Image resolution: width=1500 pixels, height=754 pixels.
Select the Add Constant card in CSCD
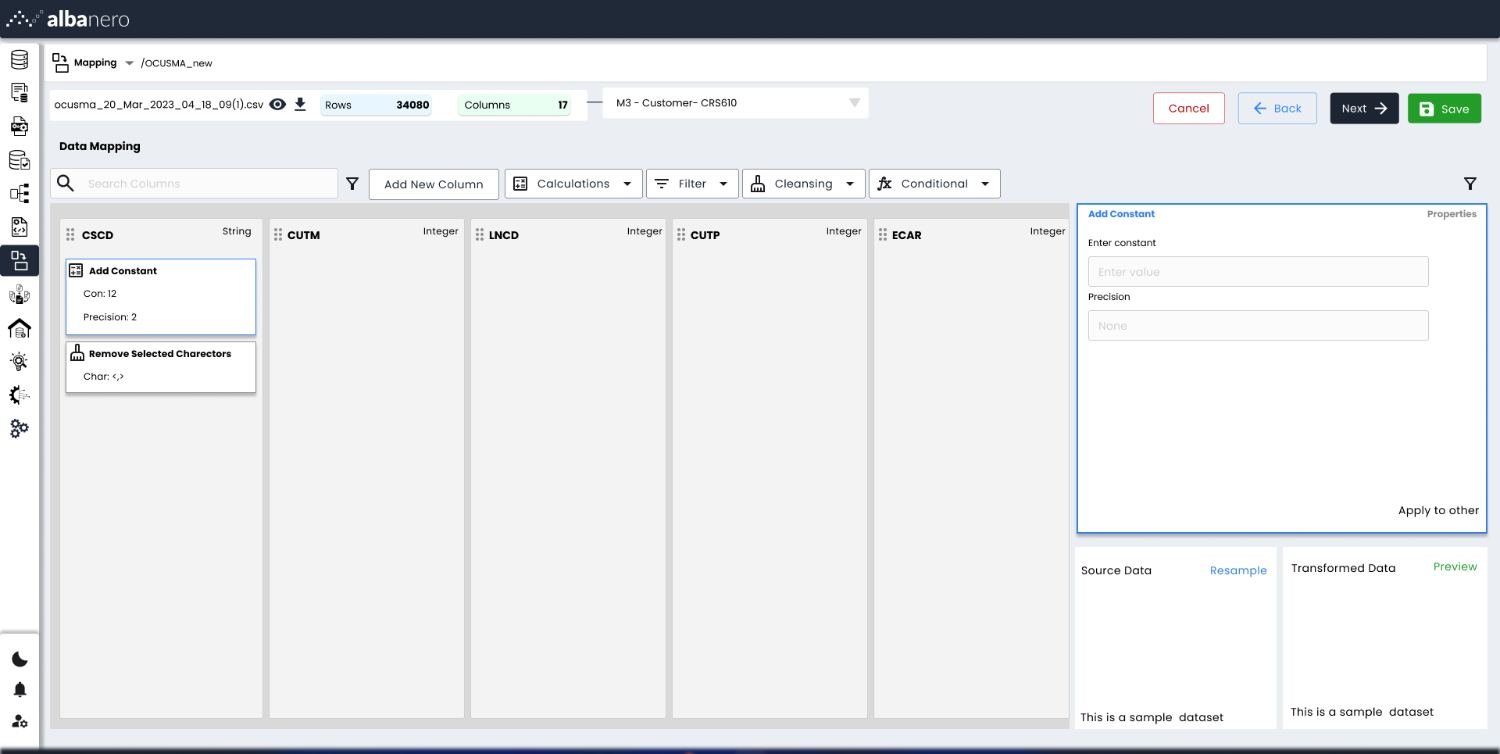(161, 297)
